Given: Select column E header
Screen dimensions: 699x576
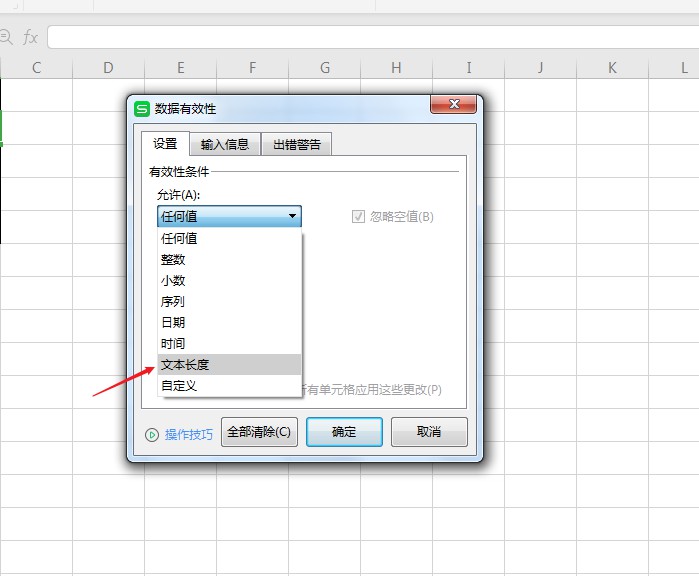Looking at the screenshot, I should [181, 68].
